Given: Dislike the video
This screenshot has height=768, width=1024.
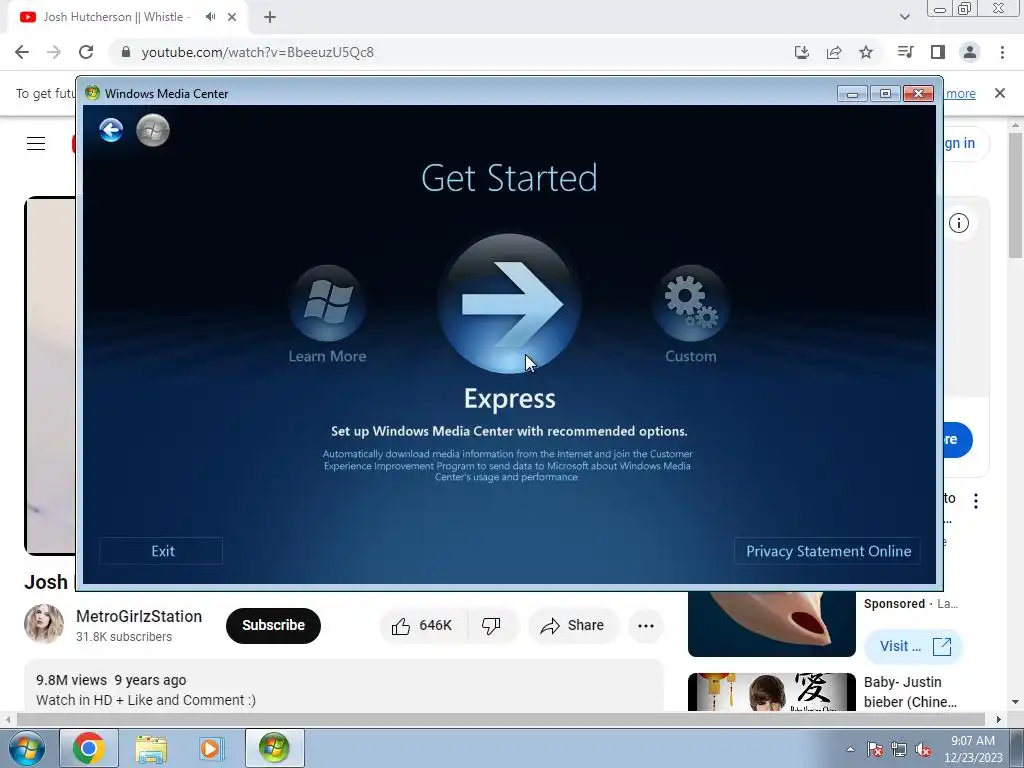Looking at the screenshot, I should coord(492,626).
